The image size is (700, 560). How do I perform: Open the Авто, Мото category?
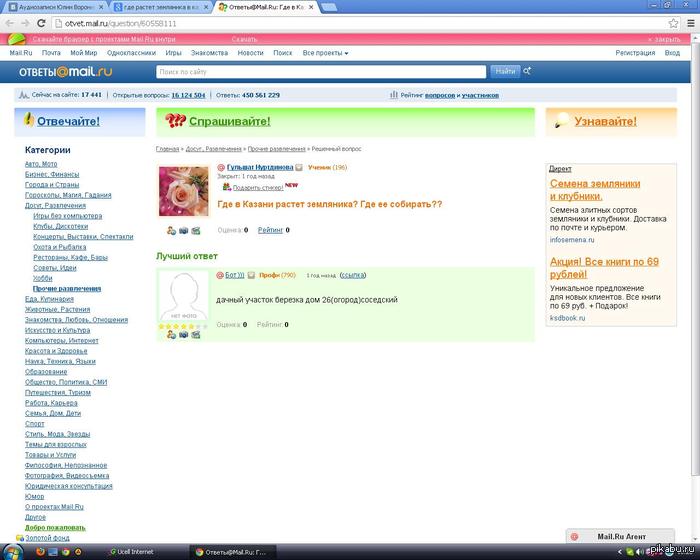tap(41, 164)
